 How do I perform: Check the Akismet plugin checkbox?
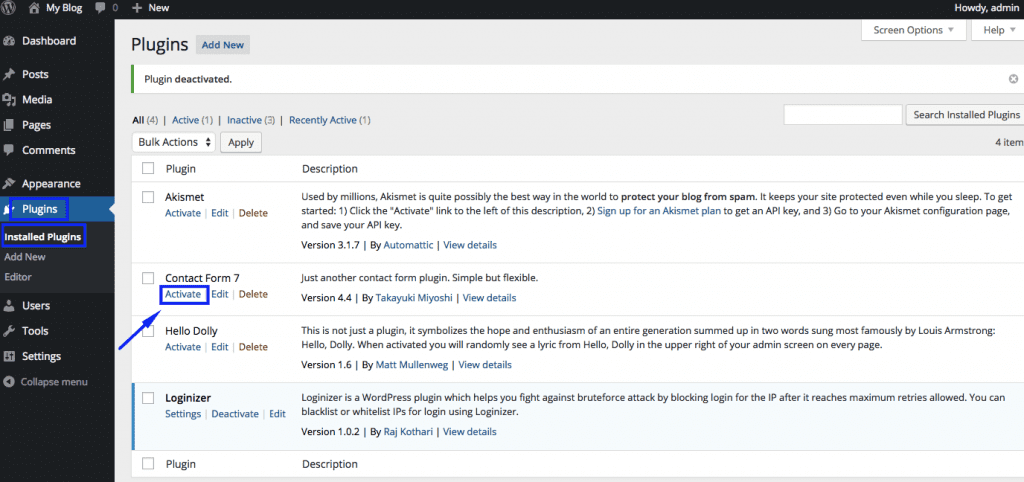pyautogui.click(x=148, y=197)
